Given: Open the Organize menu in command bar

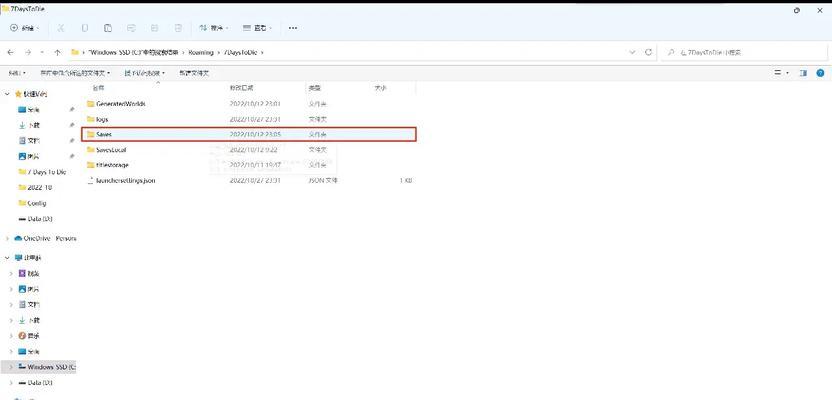Looking at the screenshot, I should 17,73.
